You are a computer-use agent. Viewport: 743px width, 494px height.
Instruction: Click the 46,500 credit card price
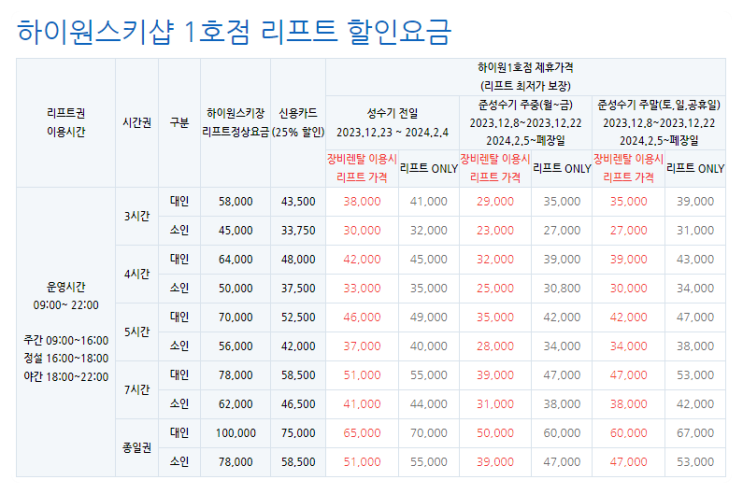click(298, 404)
